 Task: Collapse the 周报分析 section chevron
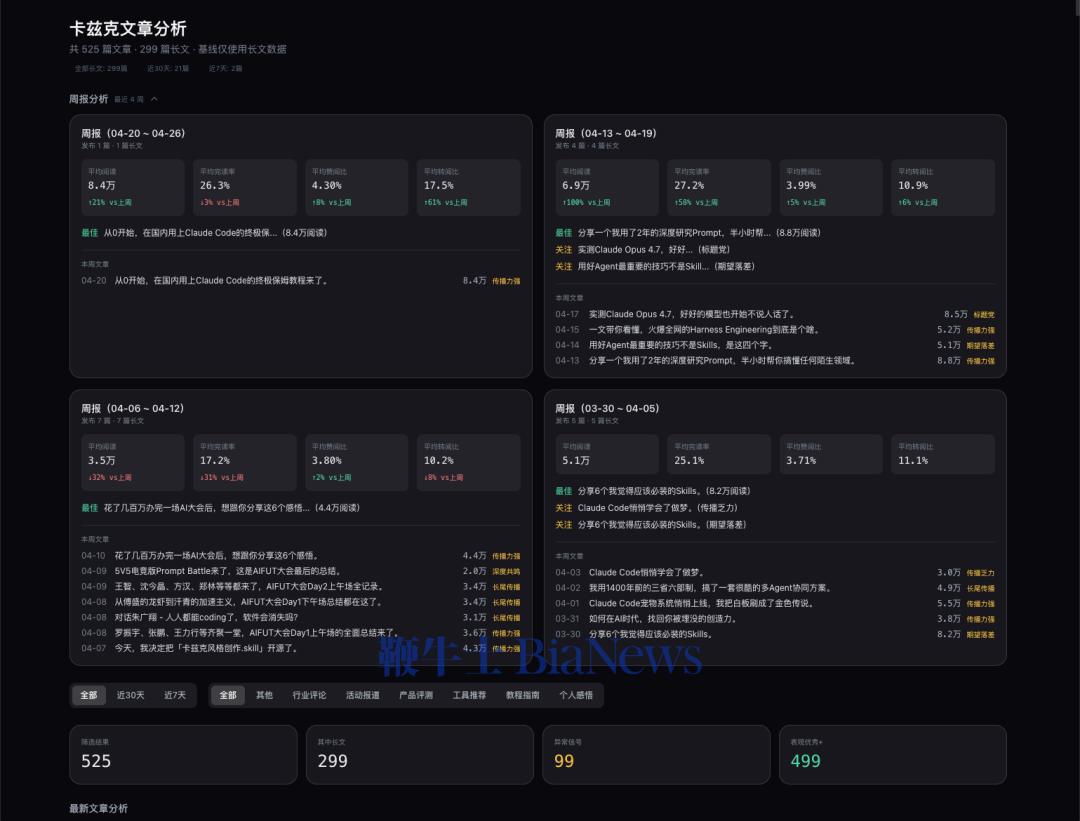155,99
